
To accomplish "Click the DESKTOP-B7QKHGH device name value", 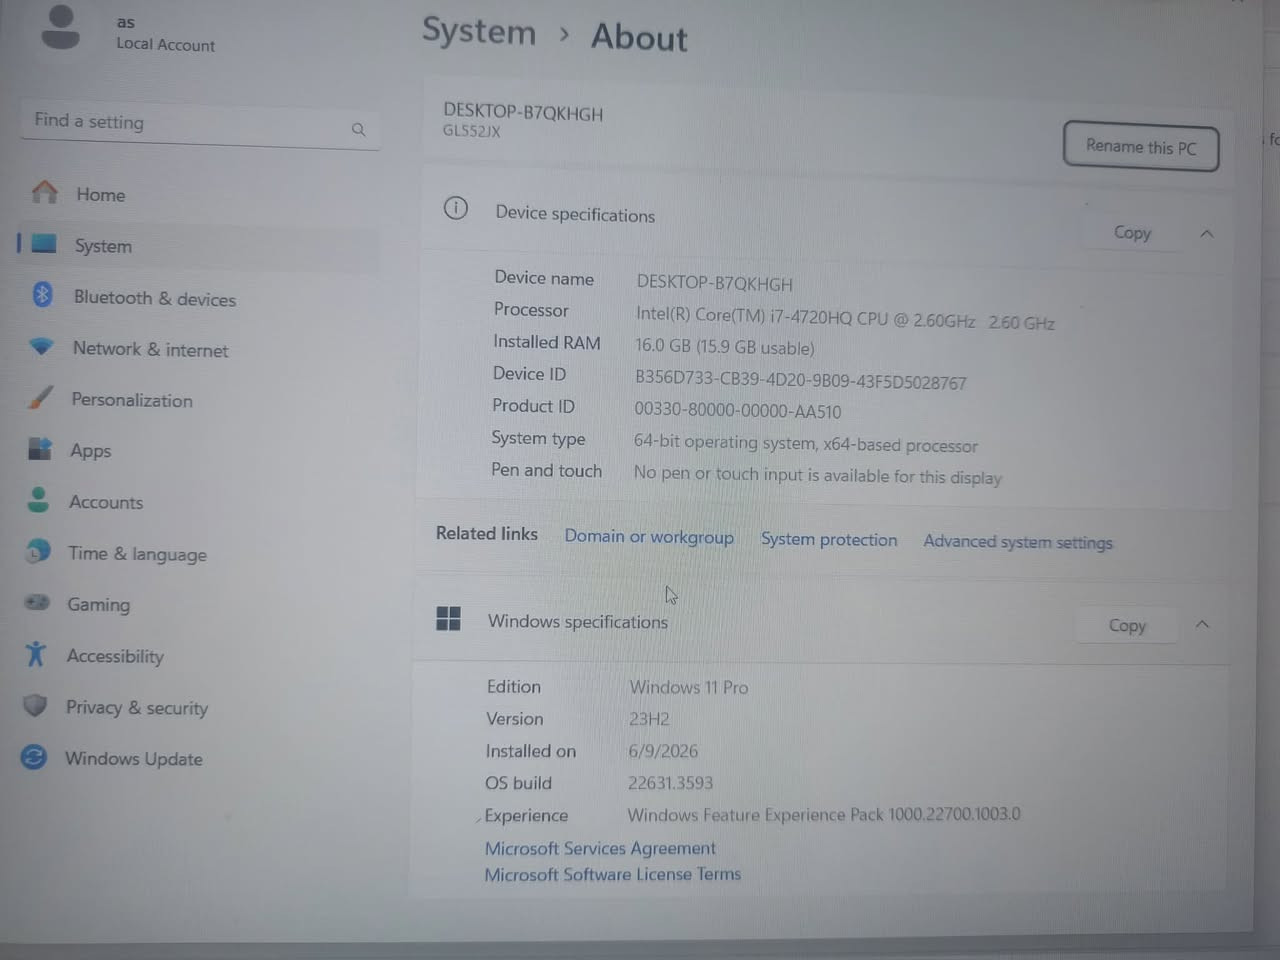I will (714, 283).
